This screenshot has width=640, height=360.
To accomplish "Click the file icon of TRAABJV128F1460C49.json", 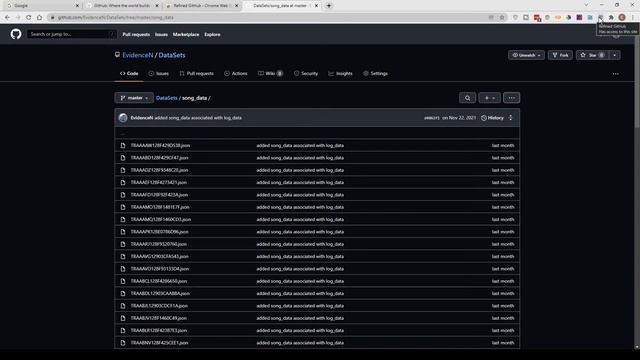I will 123,318.
